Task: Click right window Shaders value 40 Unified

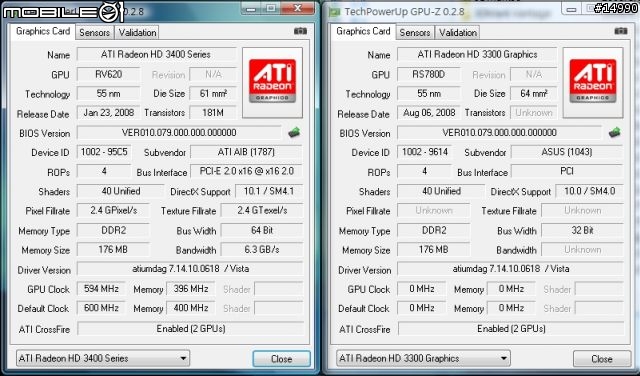Action: (441, 191)
